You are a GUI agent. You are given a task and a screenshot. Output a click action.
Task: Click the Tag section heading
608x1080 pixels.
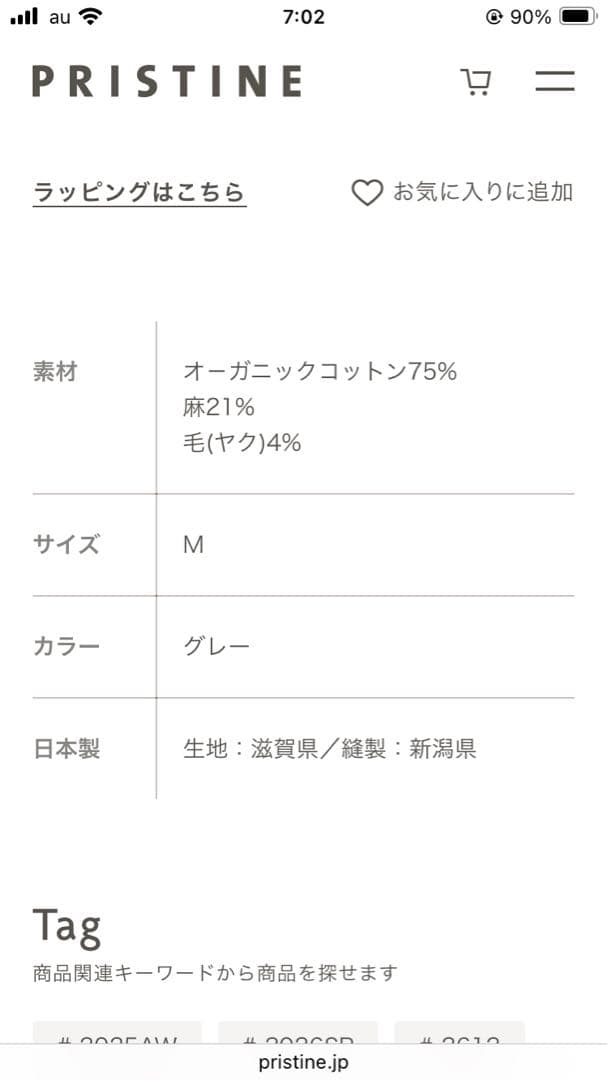click(67, 926)
